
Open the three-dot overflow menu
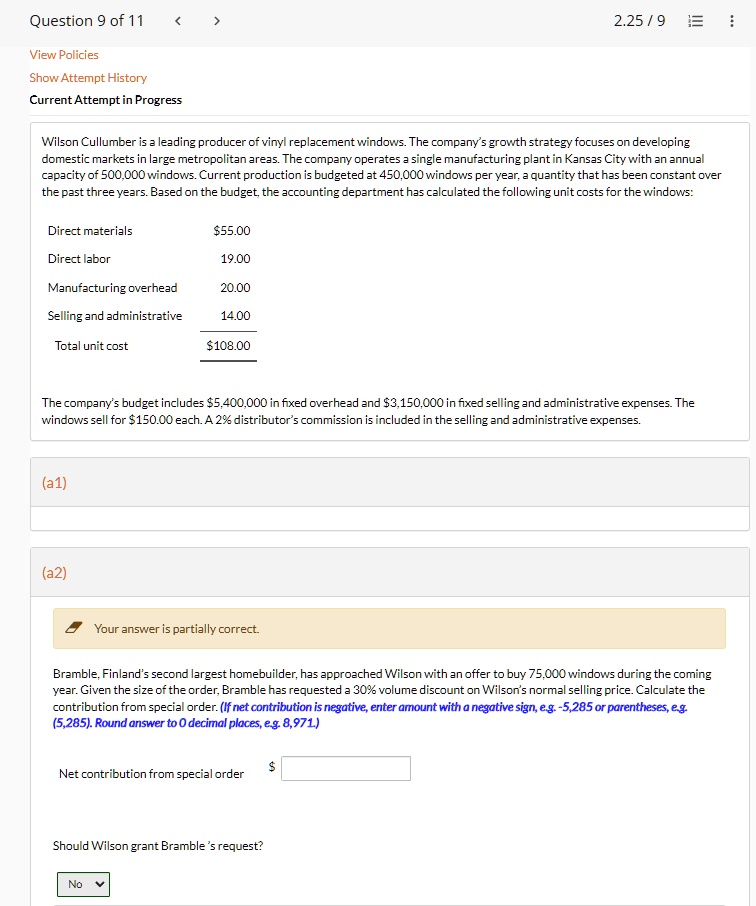(732, 20)
